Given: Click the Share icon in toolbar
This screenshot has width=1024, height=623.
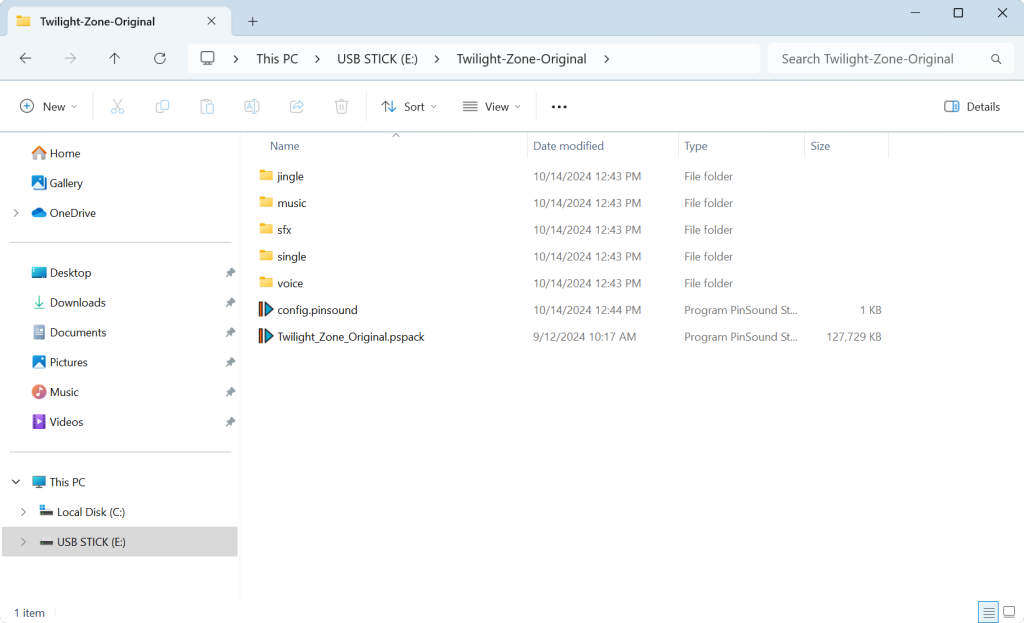Looking at the screenshot, I should pos(296,106).
